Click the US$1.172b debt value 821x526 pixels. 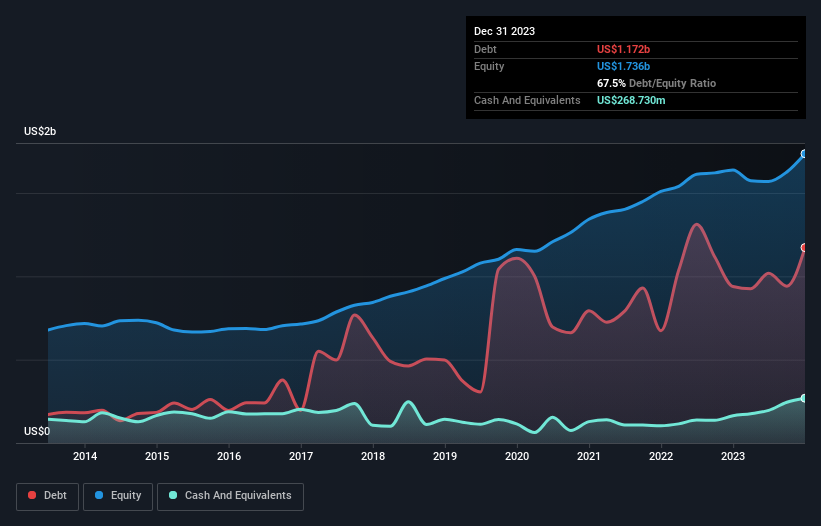(x=623, y=49)
